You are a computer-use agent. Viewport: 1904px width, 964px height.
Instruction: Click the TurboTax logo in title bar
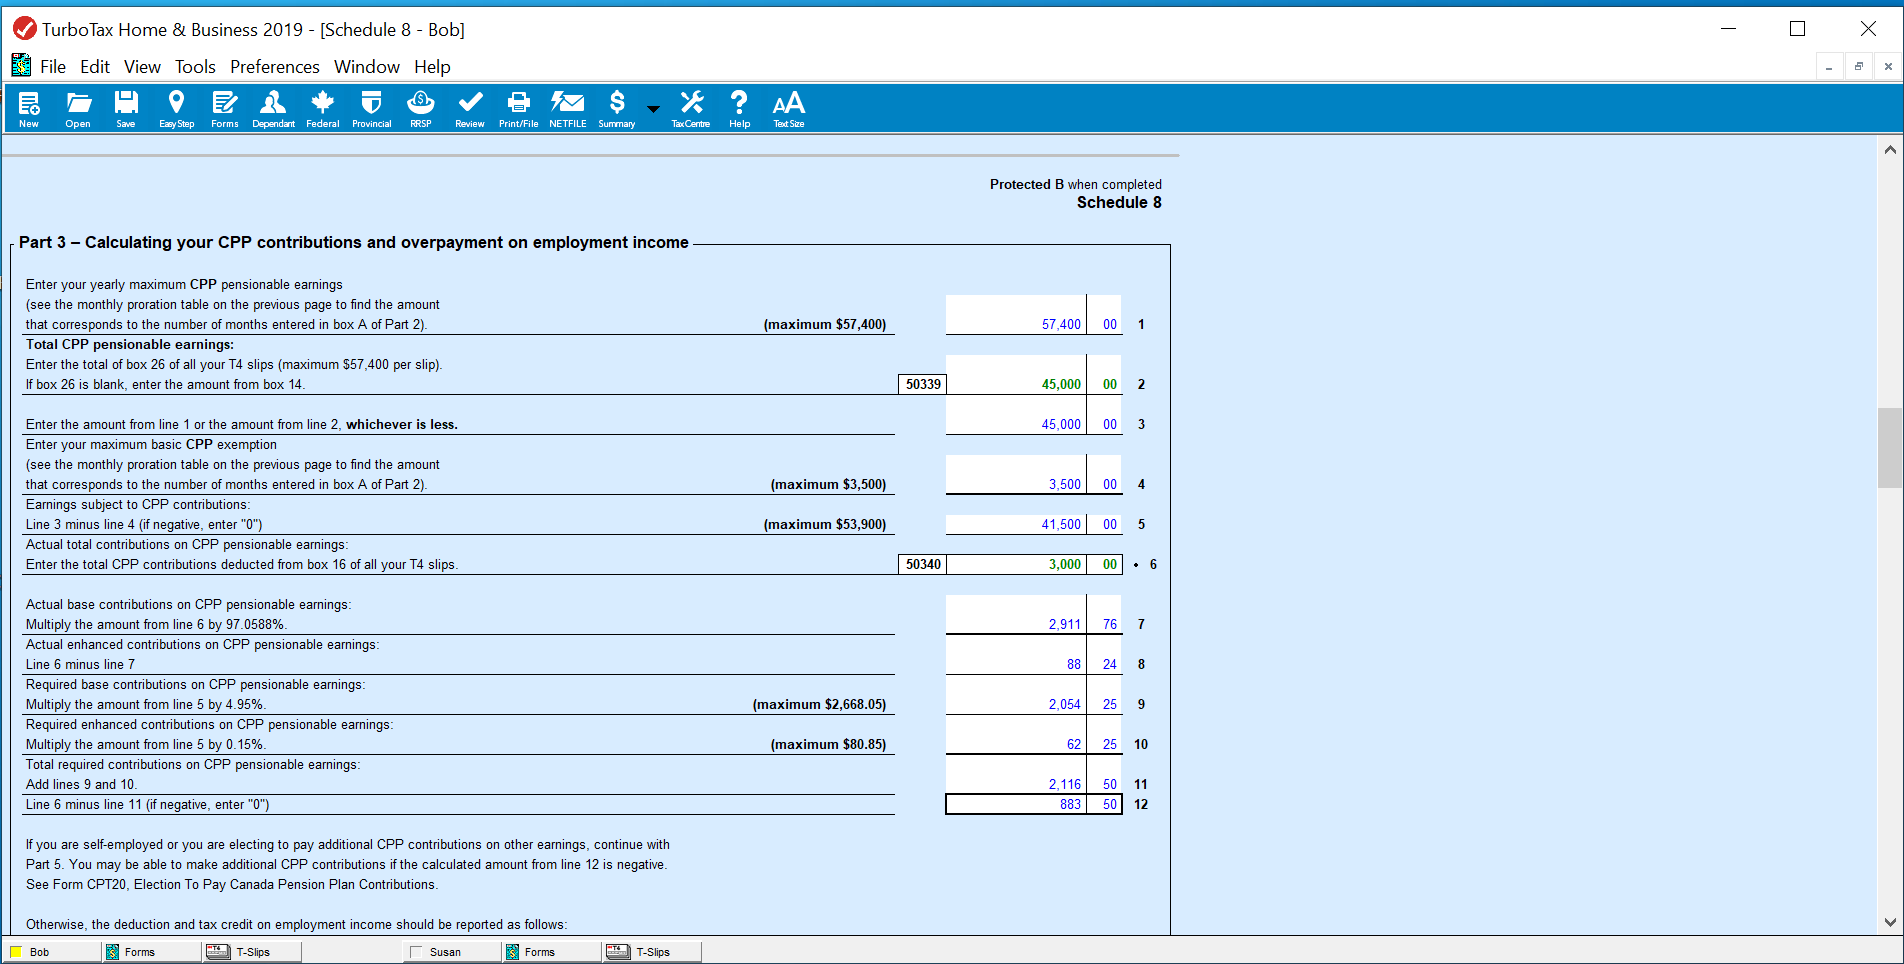24,29
